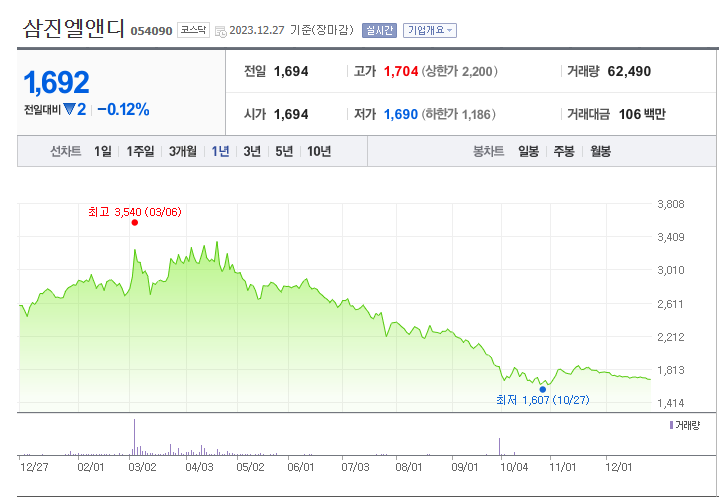Click the 상한가 2,200 text
This screenshot has width=719, height=497.
(459, 72)
